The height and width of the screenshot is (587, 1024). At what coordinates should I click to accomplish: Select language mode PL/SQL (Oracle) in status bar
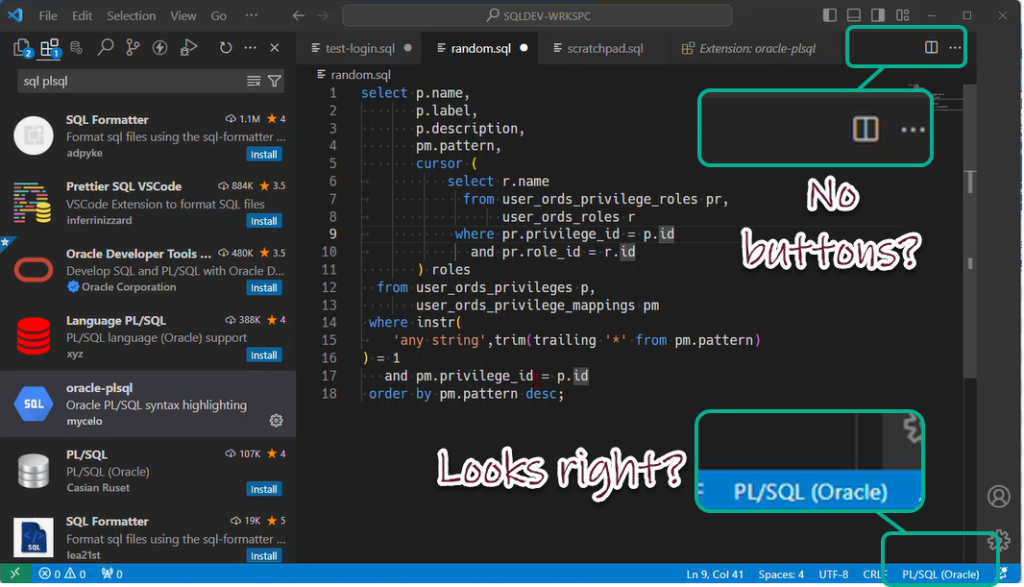(940, 575)
